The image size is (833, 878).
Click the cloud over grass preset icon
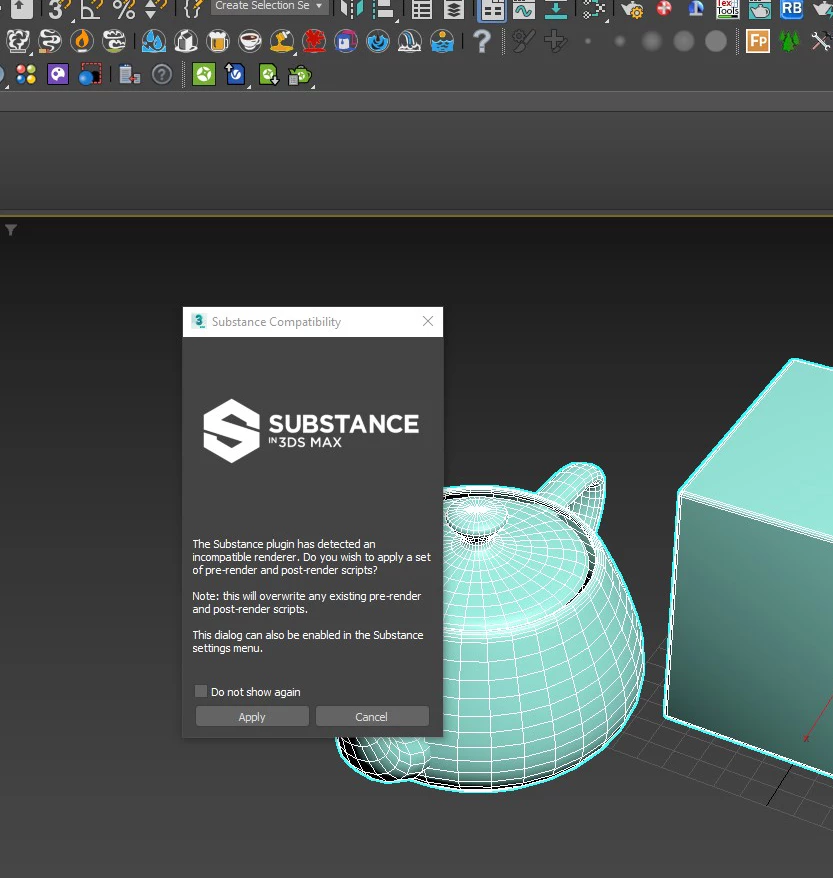[114, 41]
